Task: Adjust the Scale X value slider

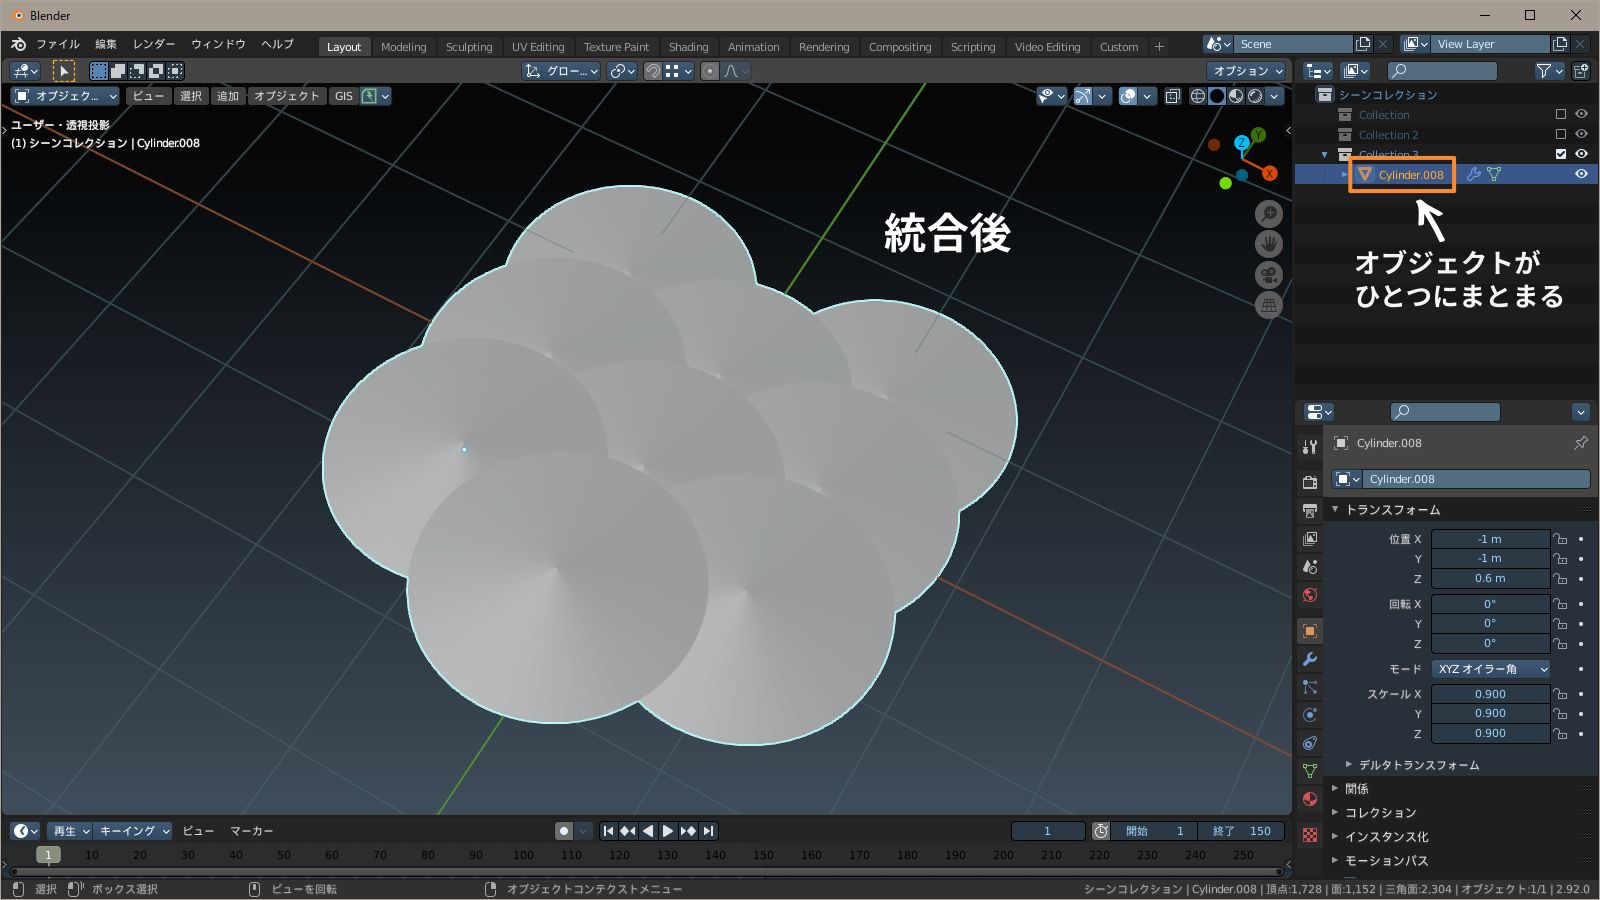Action: click(1491, 693)
